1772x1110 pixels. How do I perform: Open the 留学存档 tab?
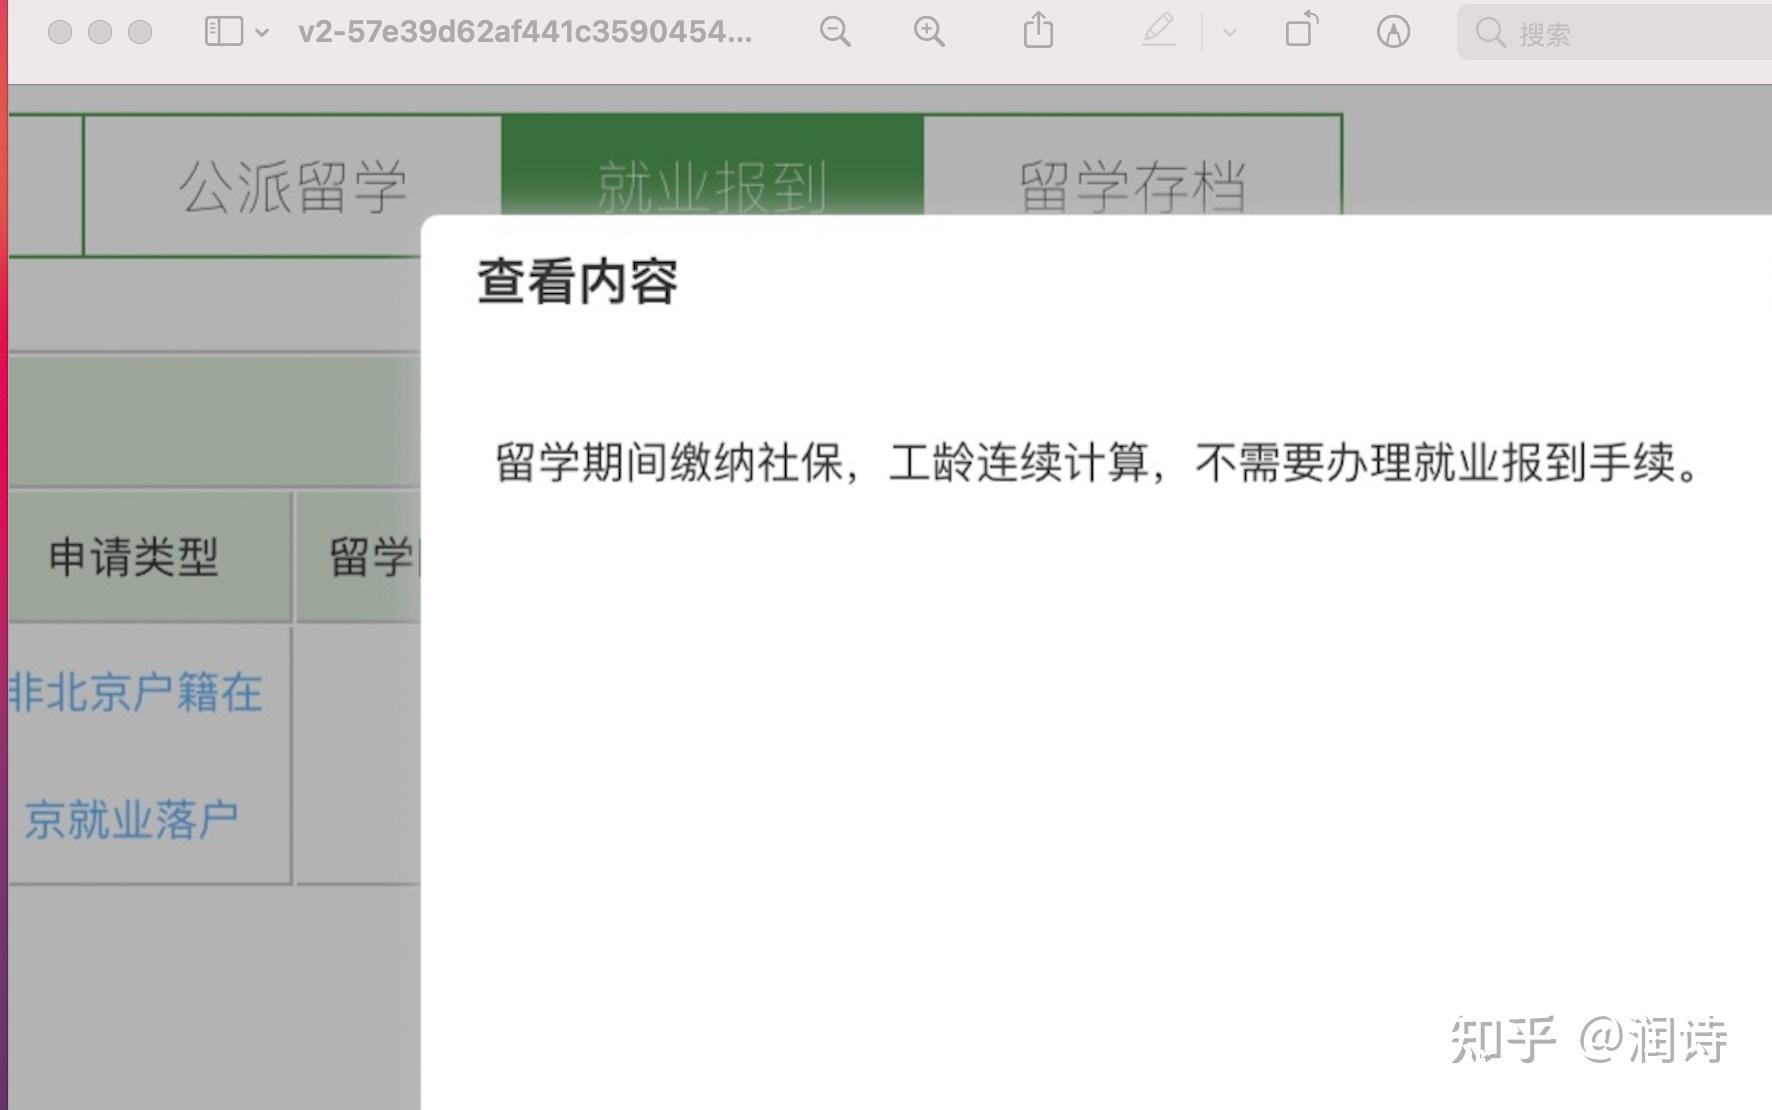click(x=1132, y=166)
